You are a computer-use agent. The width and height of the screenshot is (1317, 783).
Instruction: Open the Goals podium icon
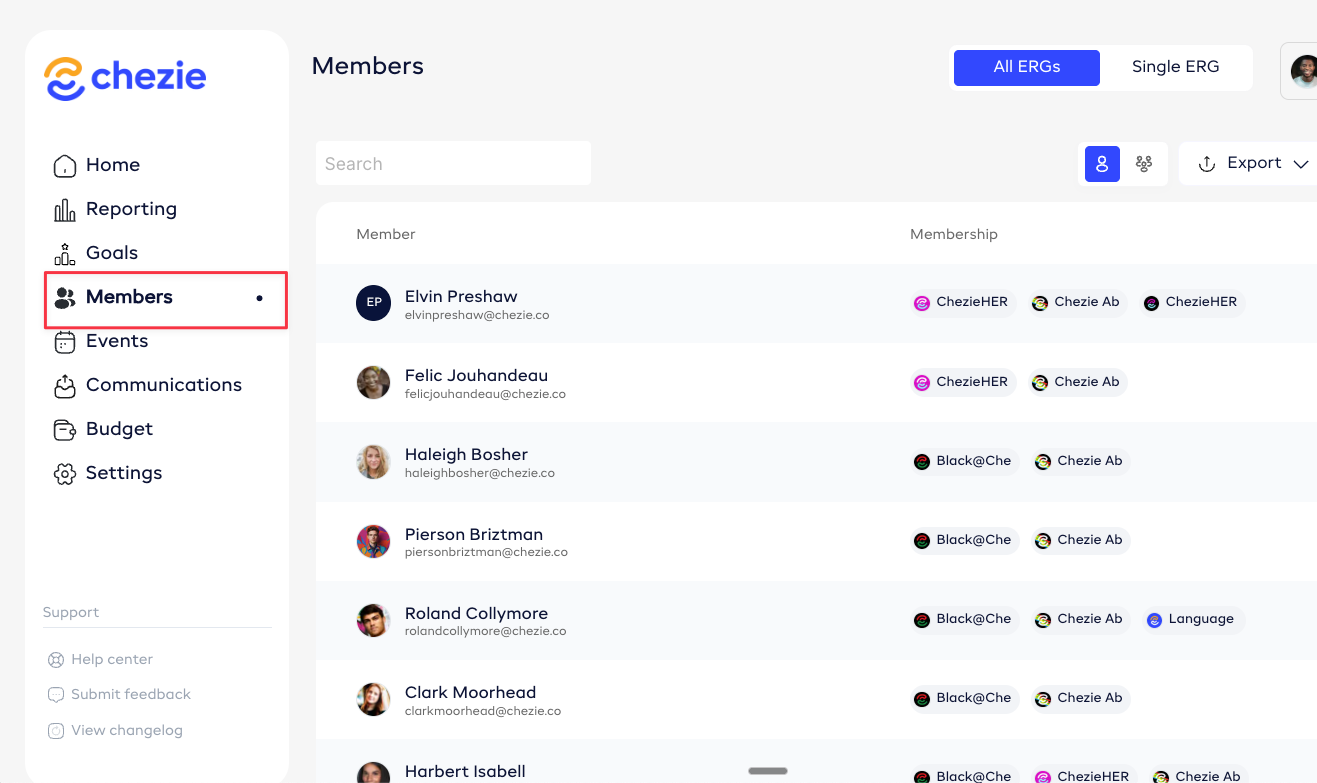(65, 253)
